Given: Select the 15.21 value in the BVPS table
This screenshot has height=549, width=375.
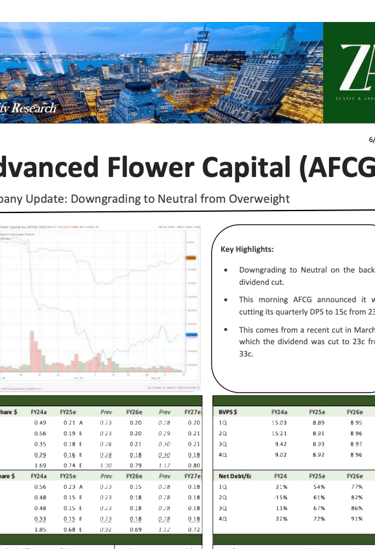Looking at the screenshot, I should 279,433.
